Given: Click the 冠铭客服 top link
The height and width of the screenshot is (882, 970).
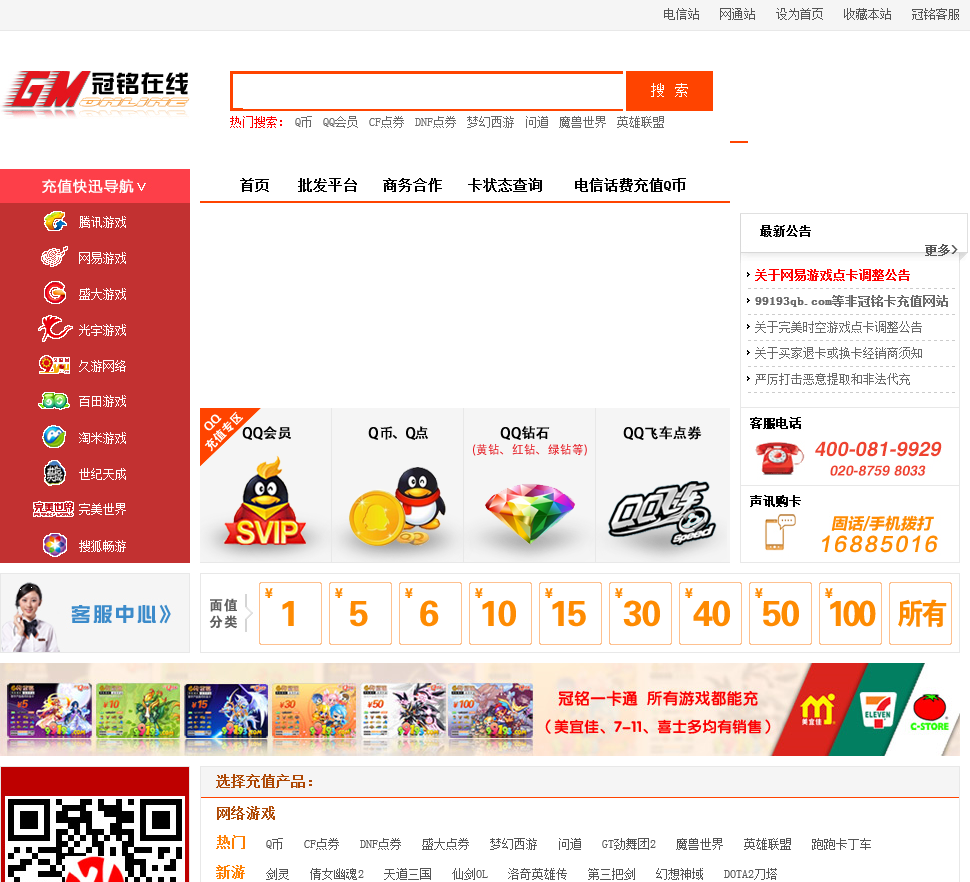Looking at the screenshot, I should click(935, 14).
